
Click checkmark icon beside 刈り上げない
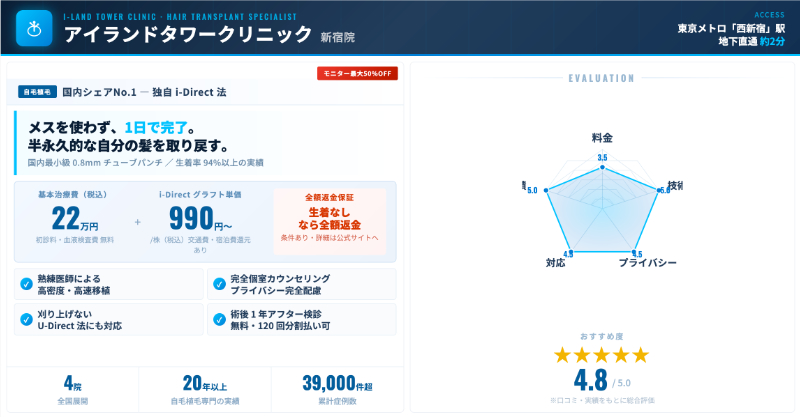pyautogui.click(x=26, y=319)
